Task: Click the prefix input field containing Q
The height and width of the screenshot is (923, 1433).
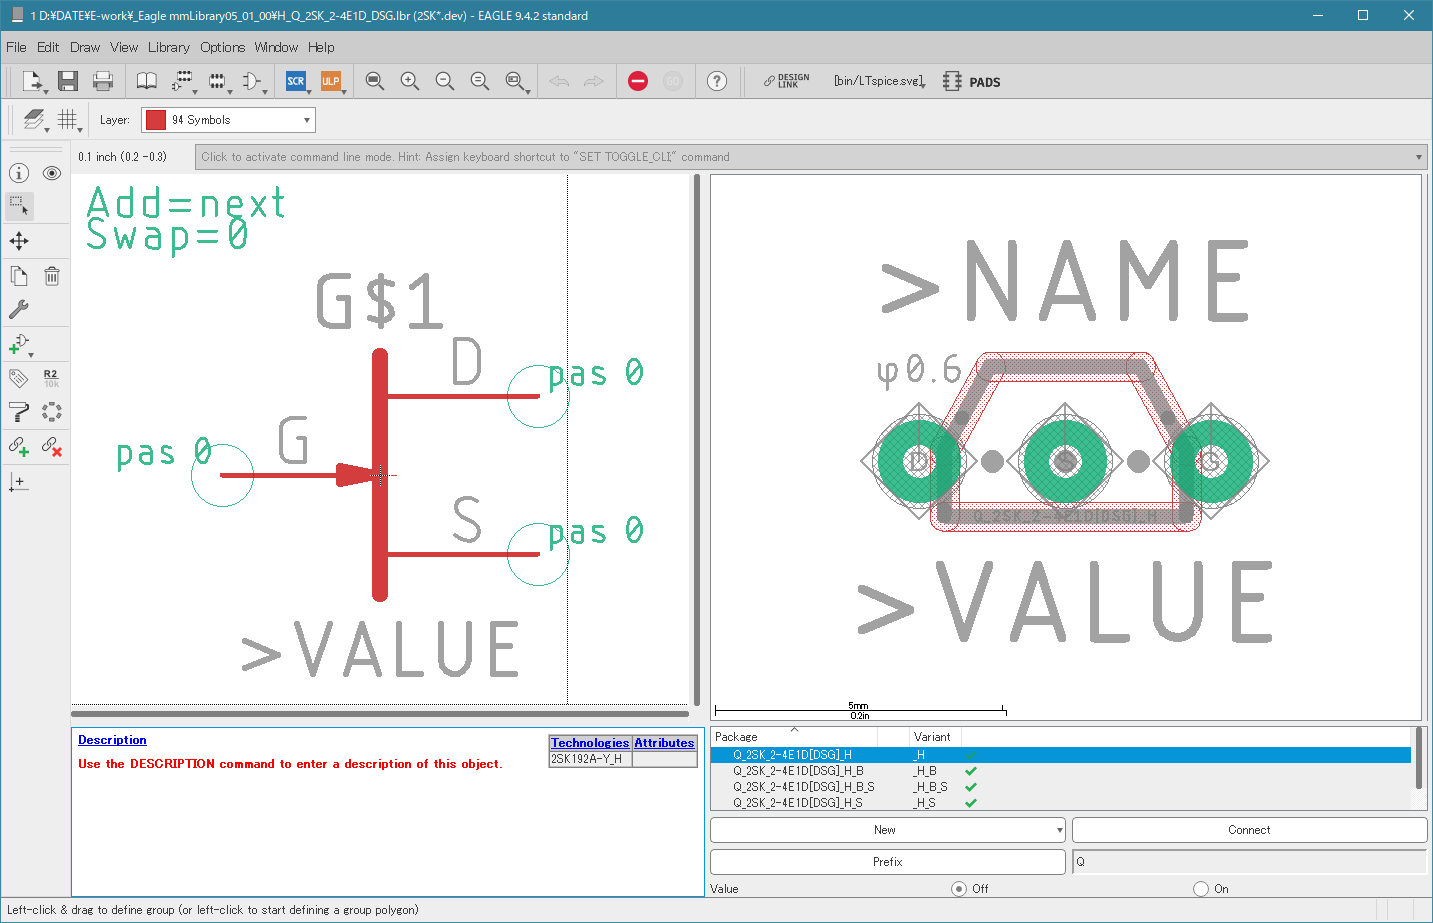Action: (1248, 862)
